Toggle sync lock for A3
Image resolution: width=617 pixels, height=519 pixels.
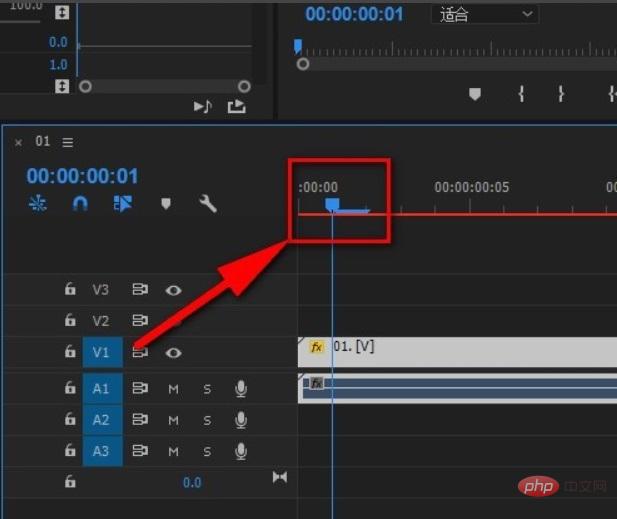[x=140, y=451]
